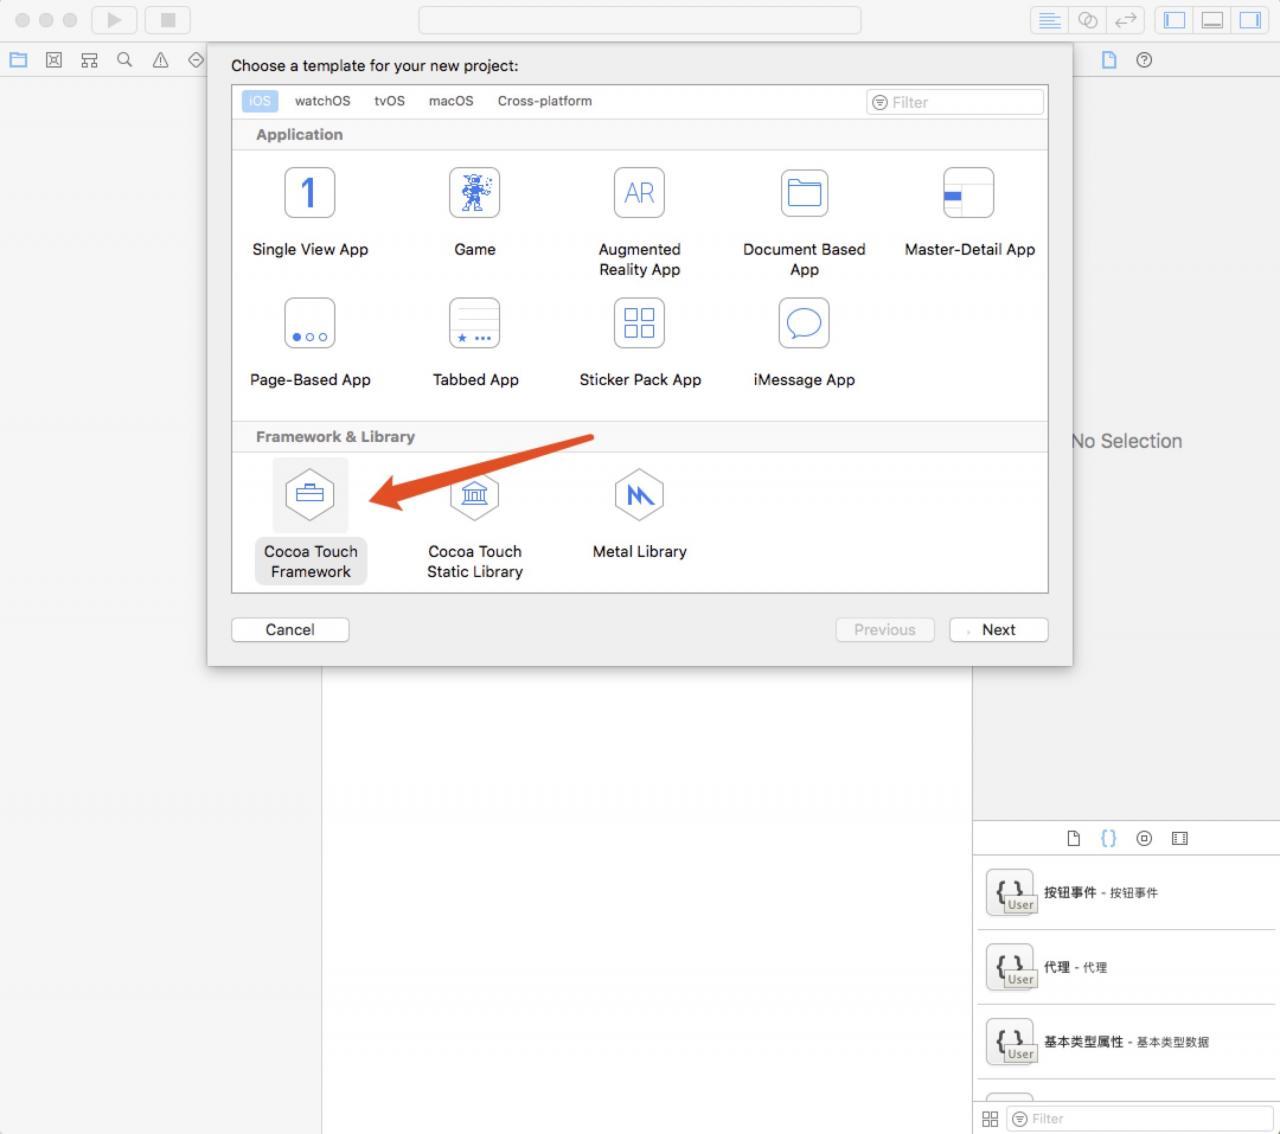Show the quick help inspector icon
This screenshot has height=1134, width=1280.
click(x=1144, y=60)
